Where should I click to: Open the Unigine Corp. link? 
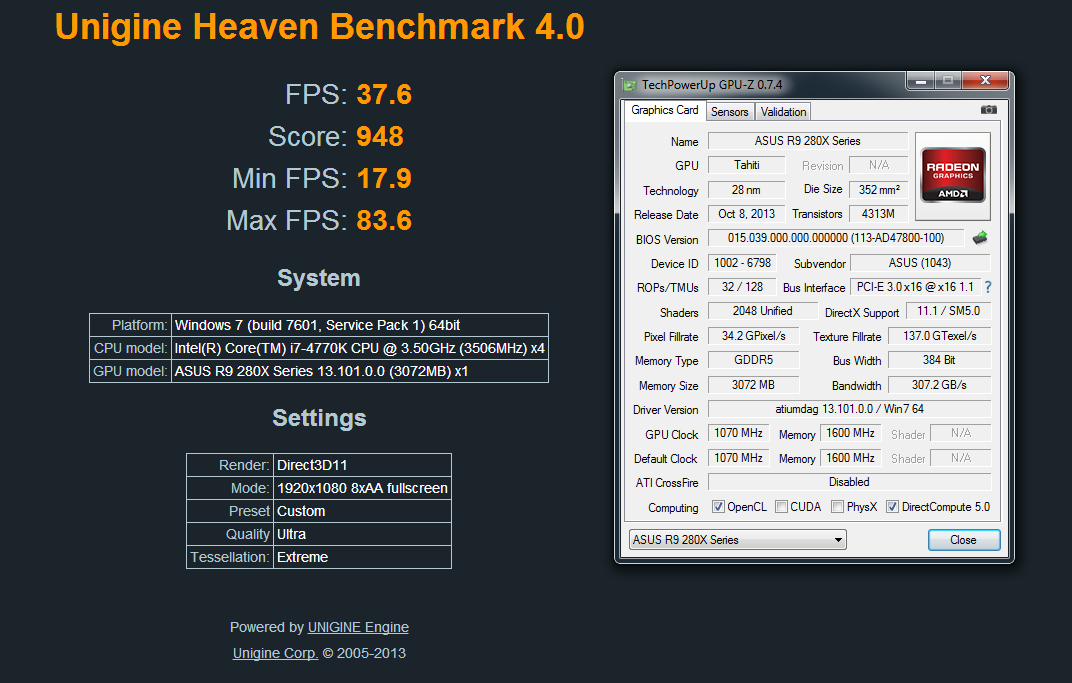(x=275, y=653)
